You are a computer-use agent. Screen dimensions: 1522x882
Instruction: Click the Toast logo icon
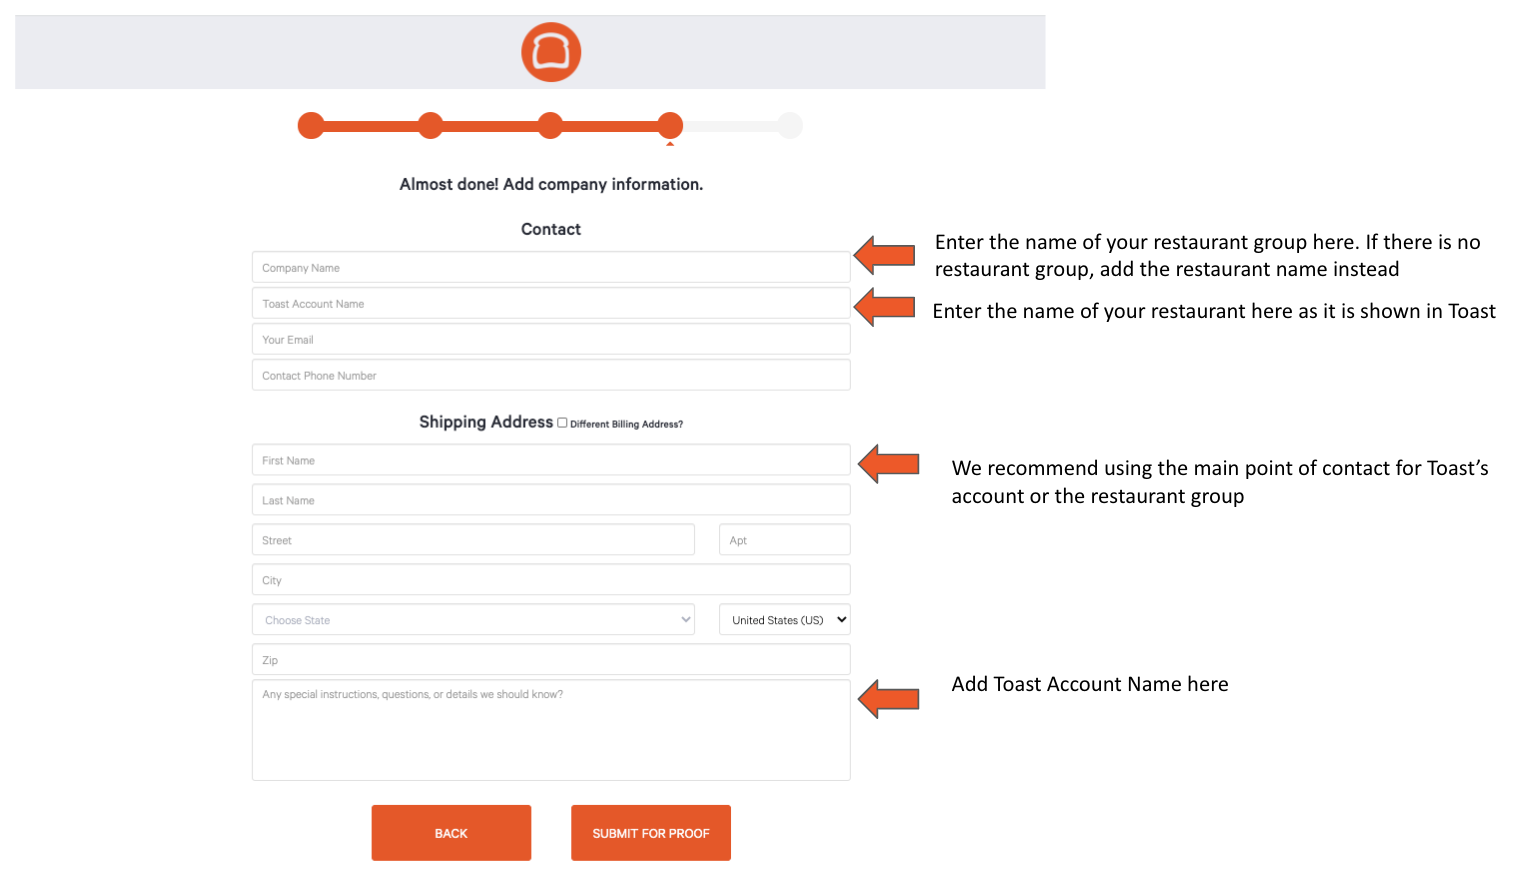[551, 52]
